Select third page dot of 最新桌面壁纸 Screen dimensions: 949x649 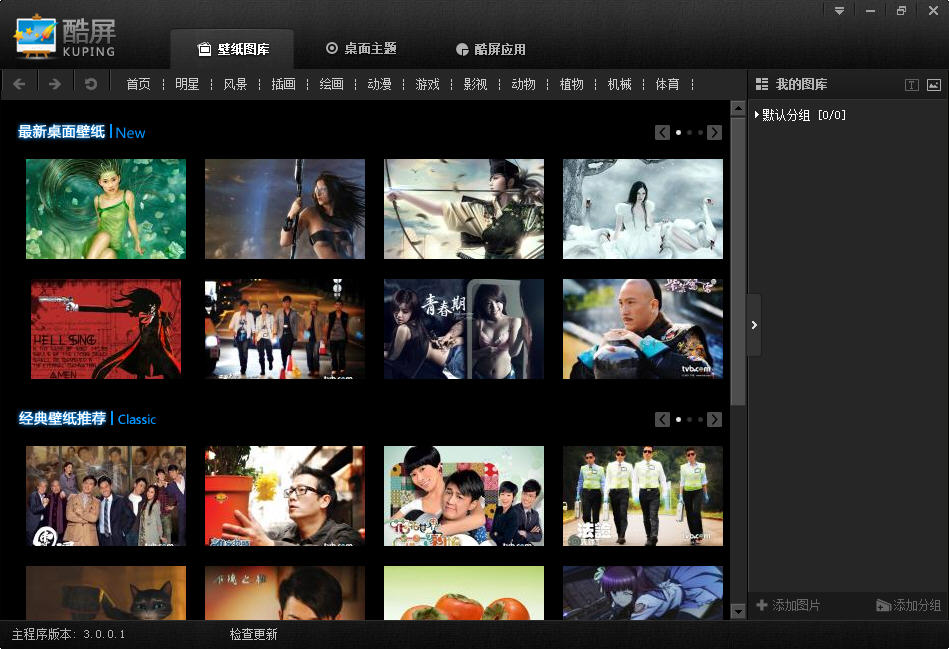[700, 132]
